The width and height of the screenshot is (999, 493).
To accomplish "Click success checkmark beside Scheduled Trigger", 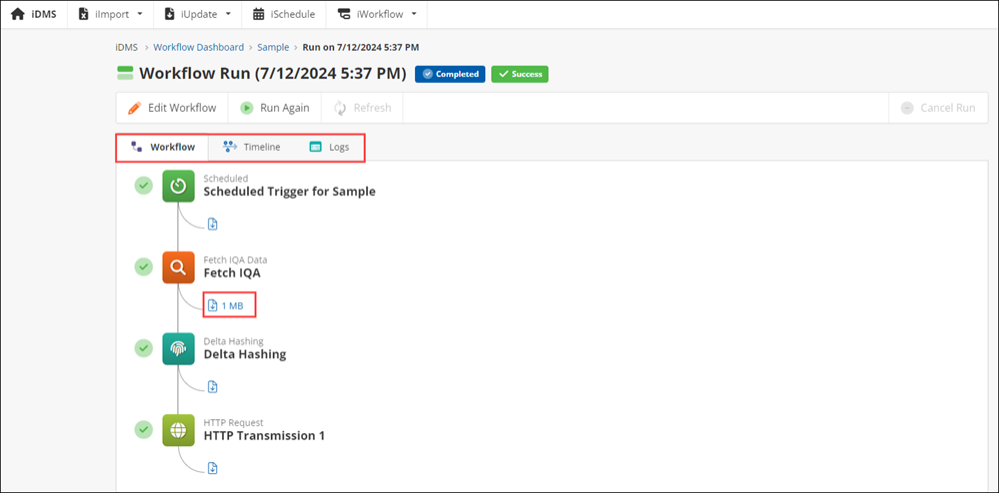I will 144,185.
